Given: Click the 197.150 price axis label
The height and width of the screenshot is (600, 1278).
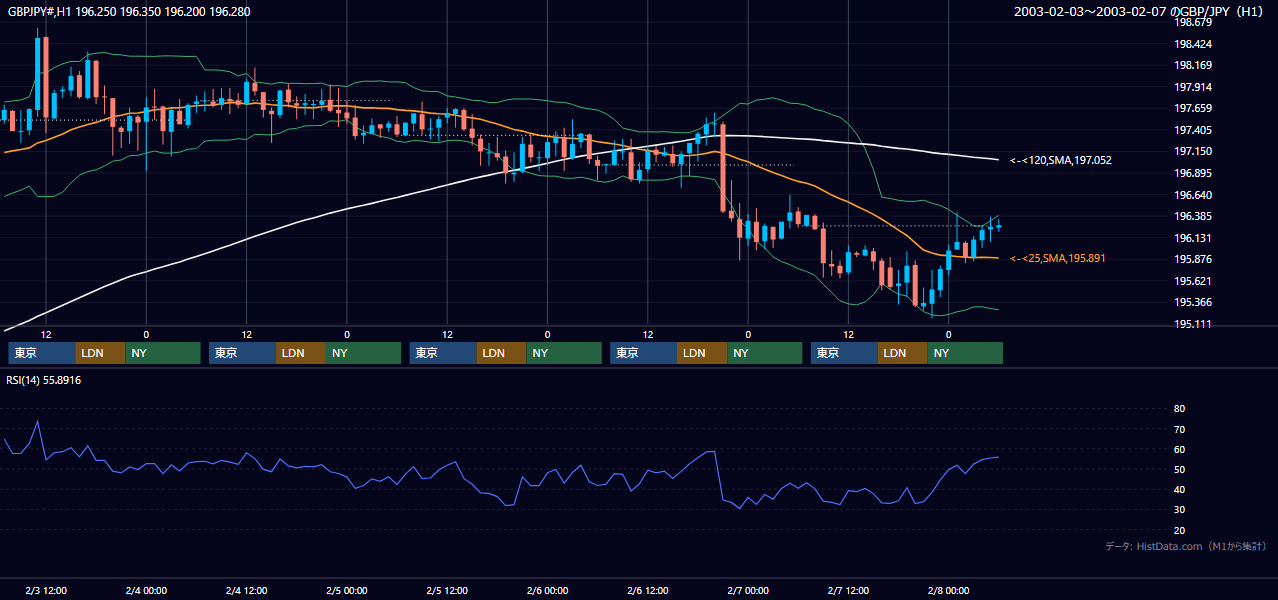Looking at the screenshot, I should tap(1194, 152).
